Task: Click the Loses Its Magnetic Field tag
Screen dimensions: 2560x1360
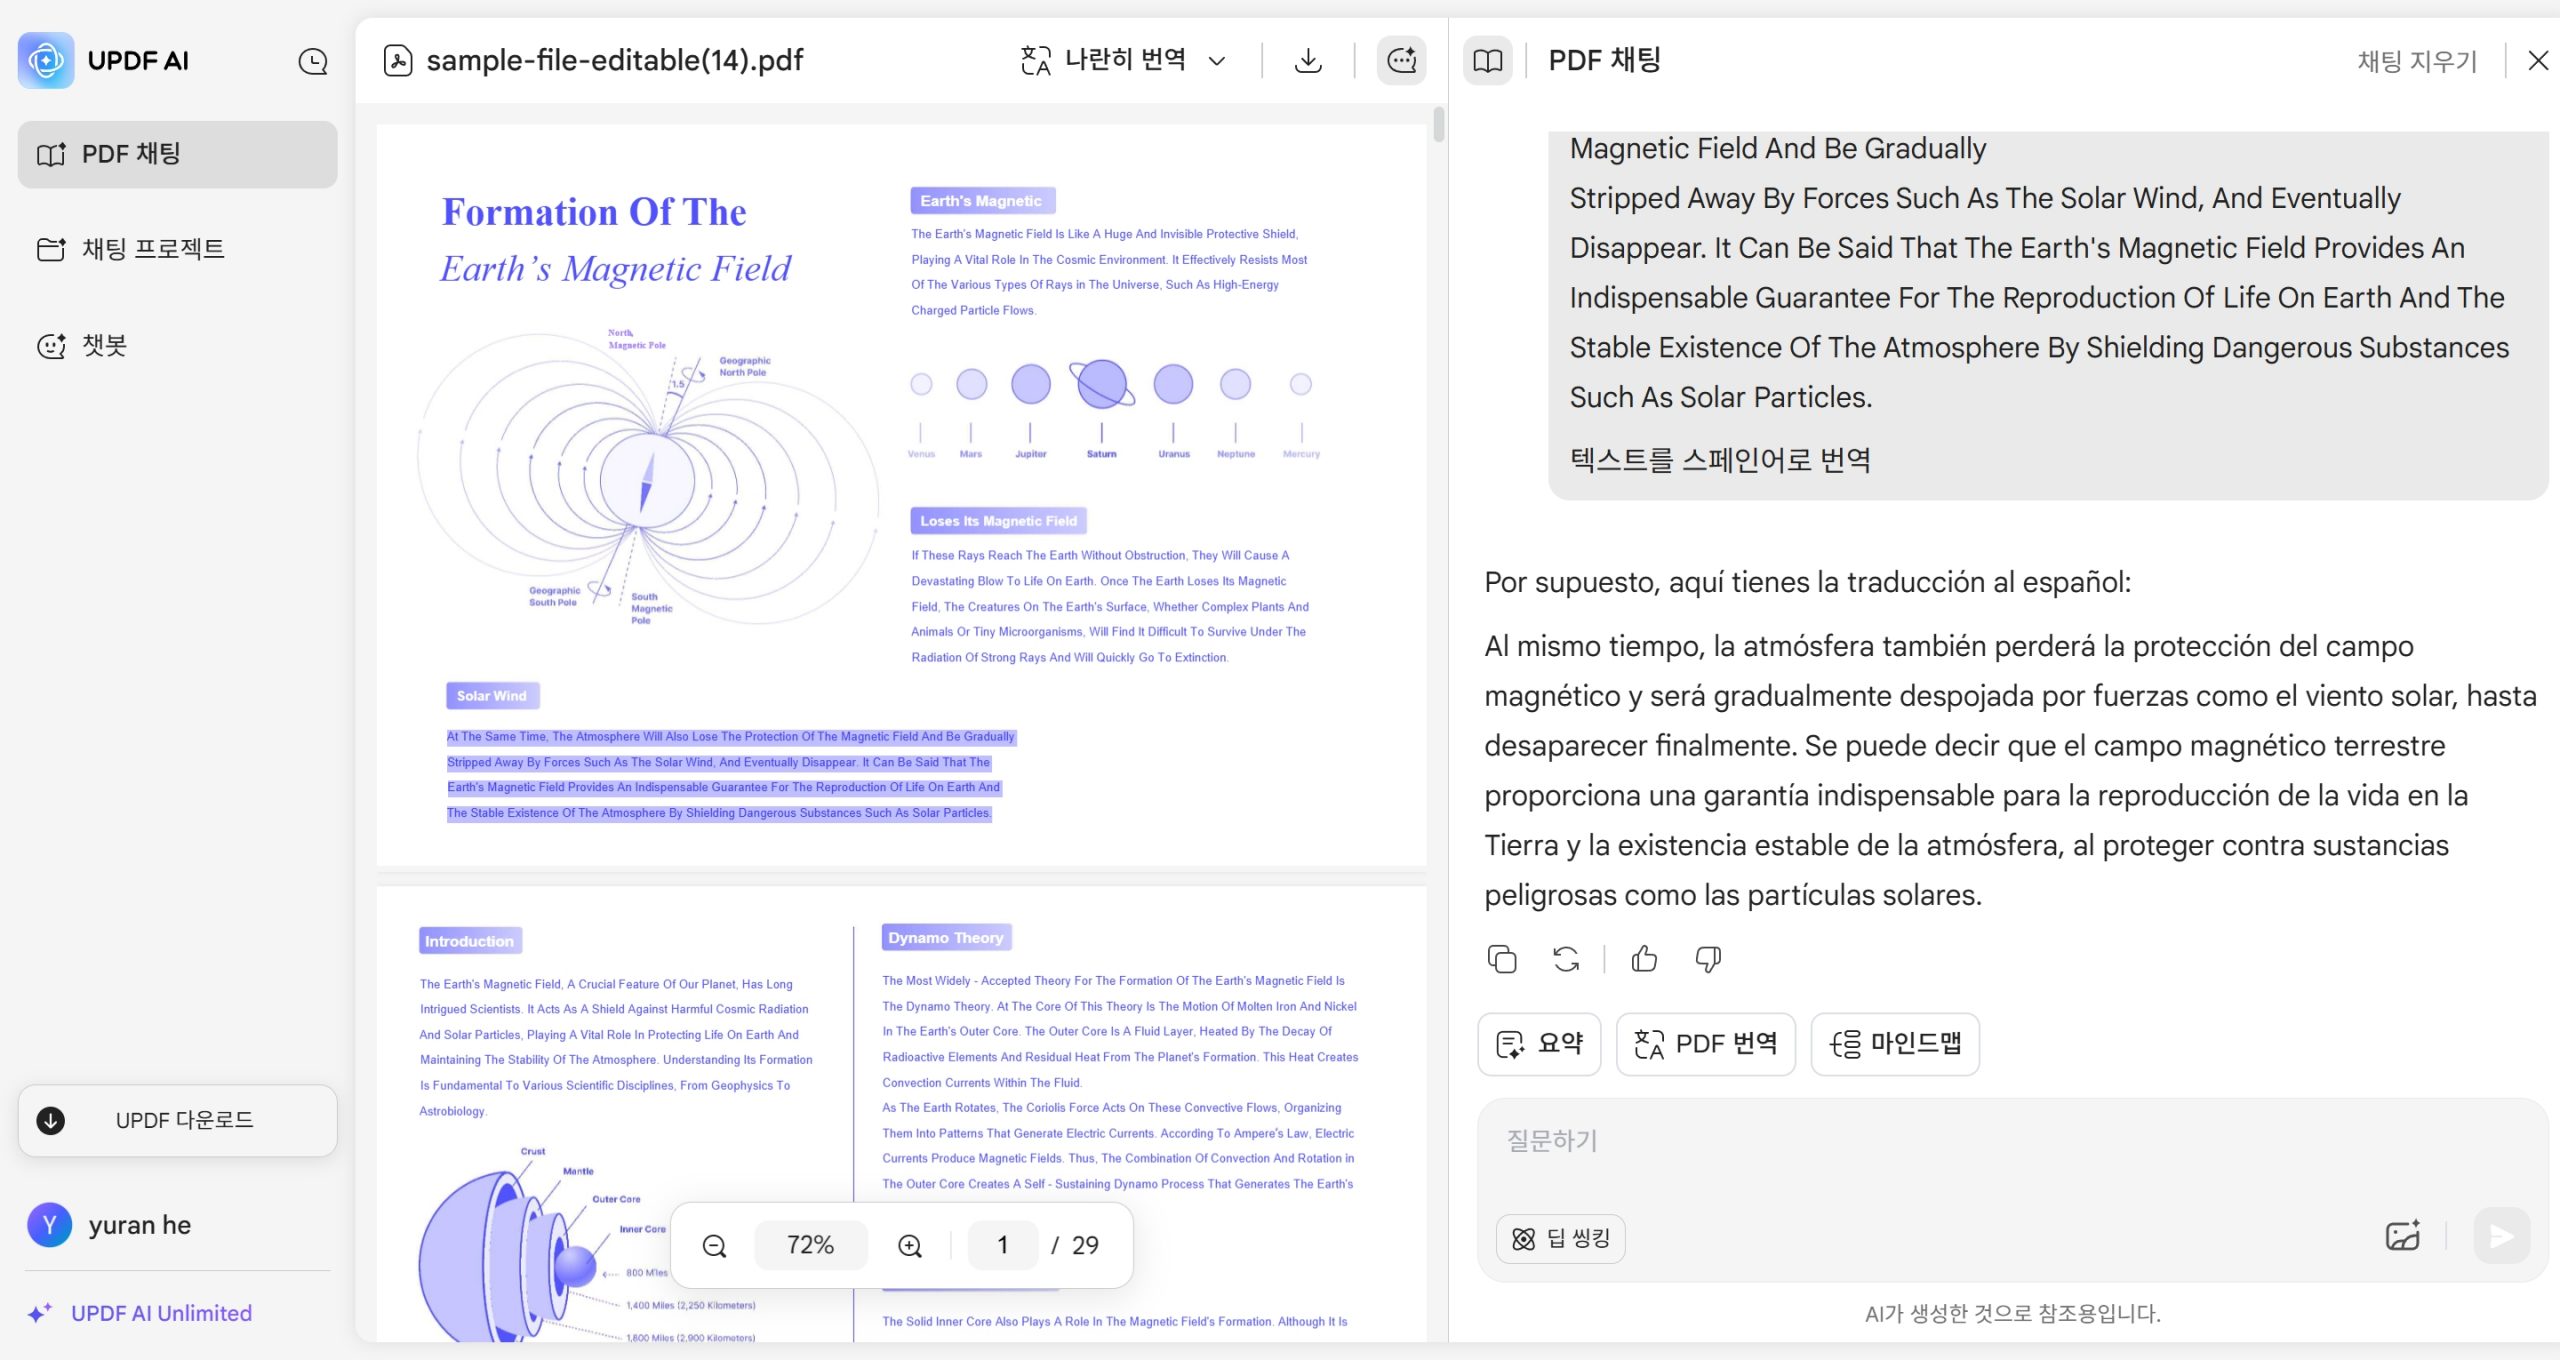Action: pyautogui.click(x=998, y=521)
